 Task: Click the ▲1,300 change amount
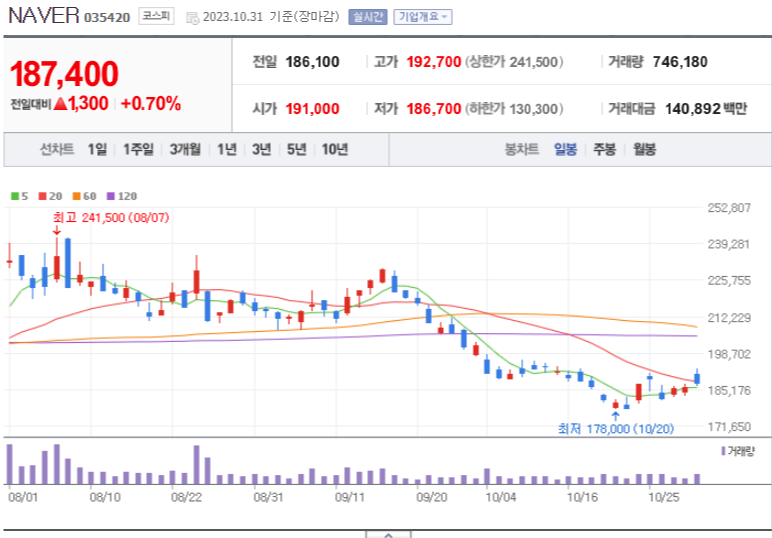click(x=81, y=103)
